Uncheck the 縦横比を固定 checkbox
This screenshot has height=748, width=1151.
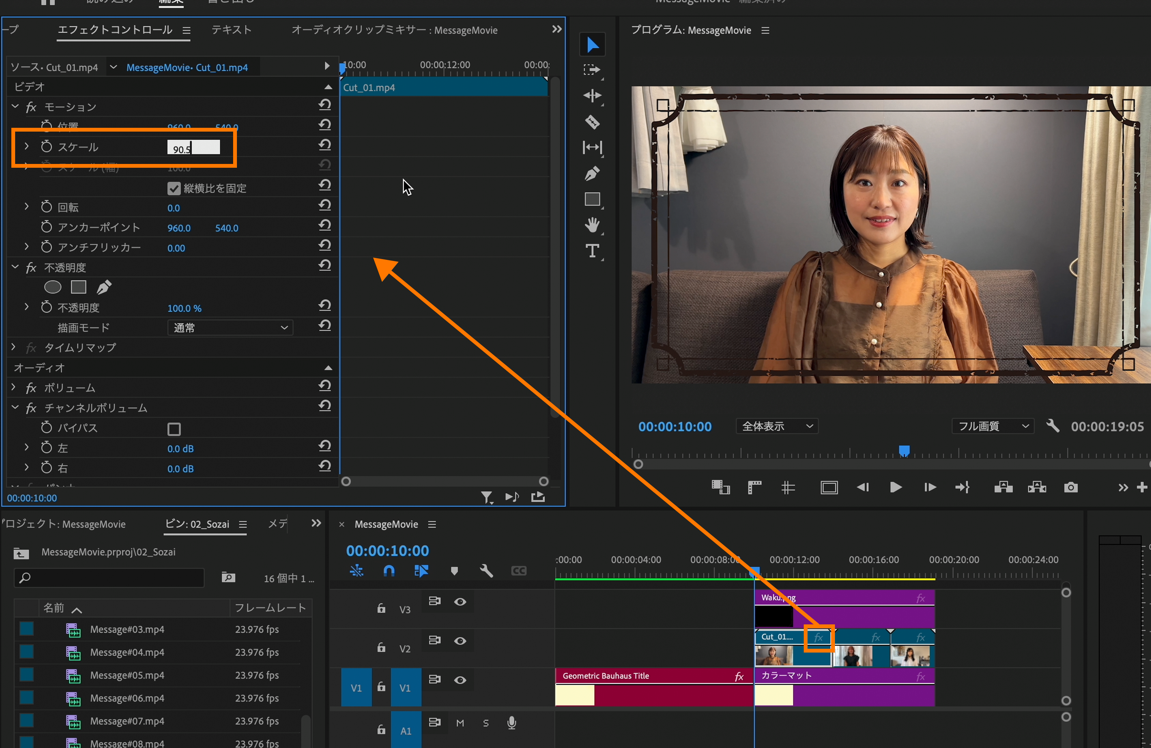click(174, 188)
